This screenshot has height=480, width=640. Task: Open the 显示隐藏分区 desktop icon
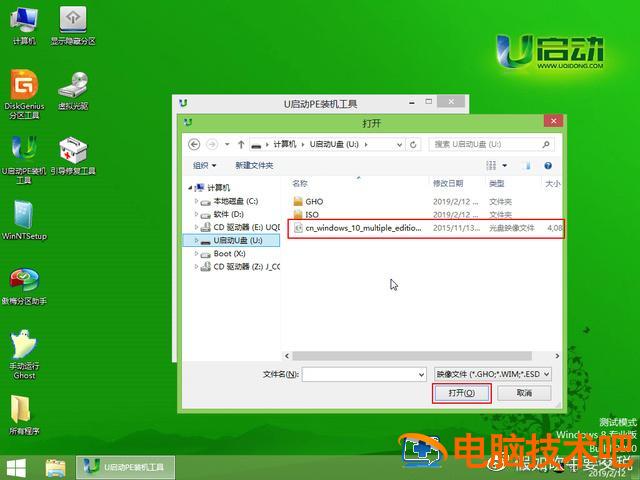coord(73,25)
